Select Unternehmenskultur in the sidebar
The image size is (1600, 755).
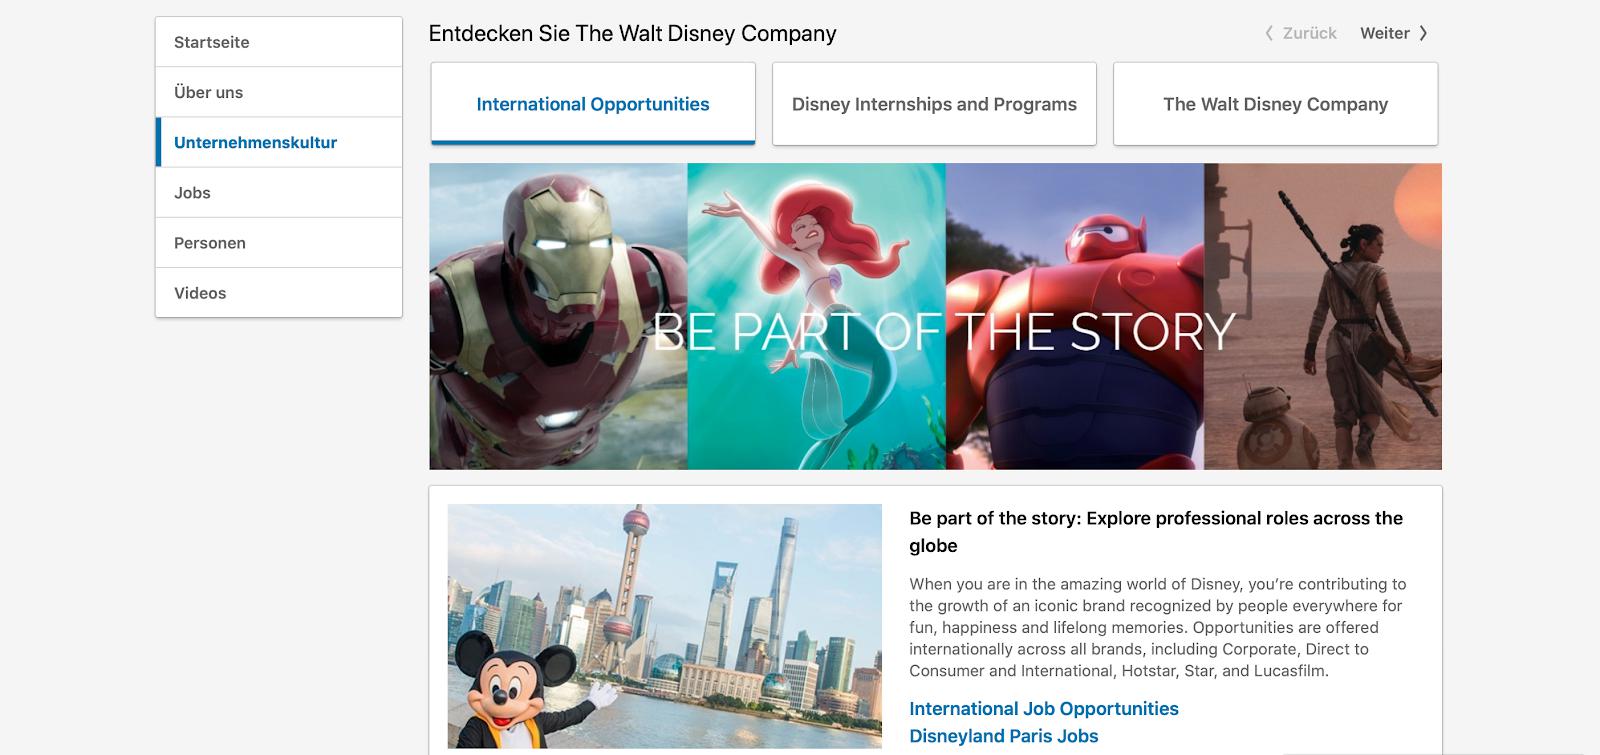(279, 142)
